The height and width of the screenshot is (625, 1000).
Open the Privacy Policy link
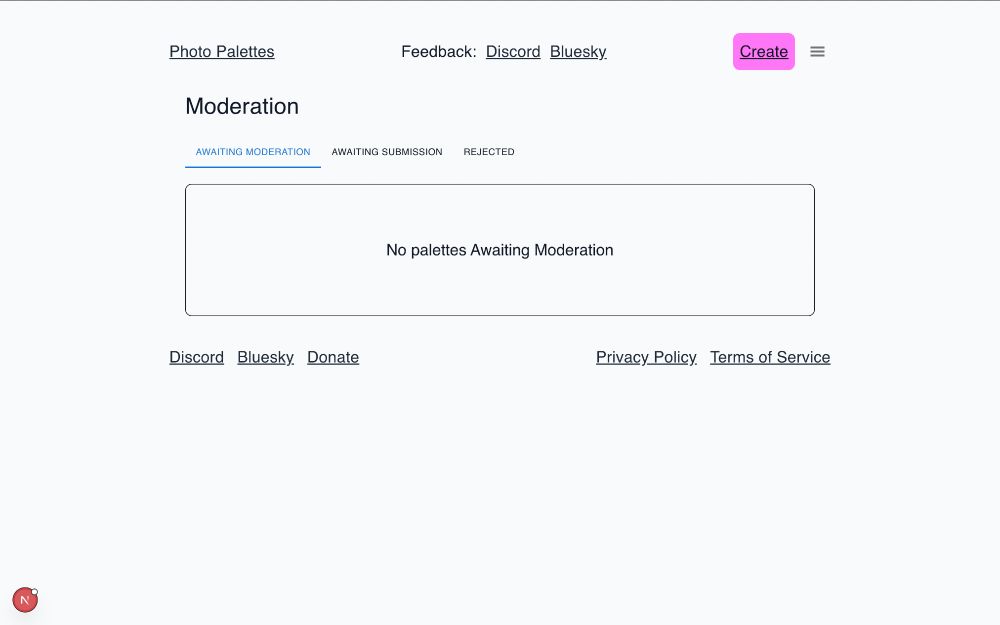[x=646, y=357]
